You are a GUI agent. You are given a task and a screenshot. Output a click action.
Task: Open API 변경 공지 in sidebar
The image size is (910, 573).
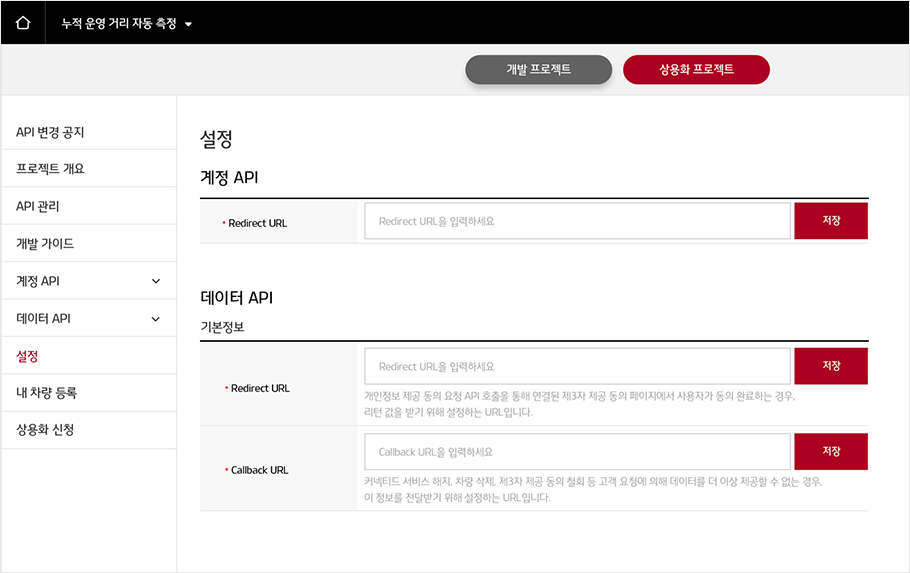click(50, 132)
